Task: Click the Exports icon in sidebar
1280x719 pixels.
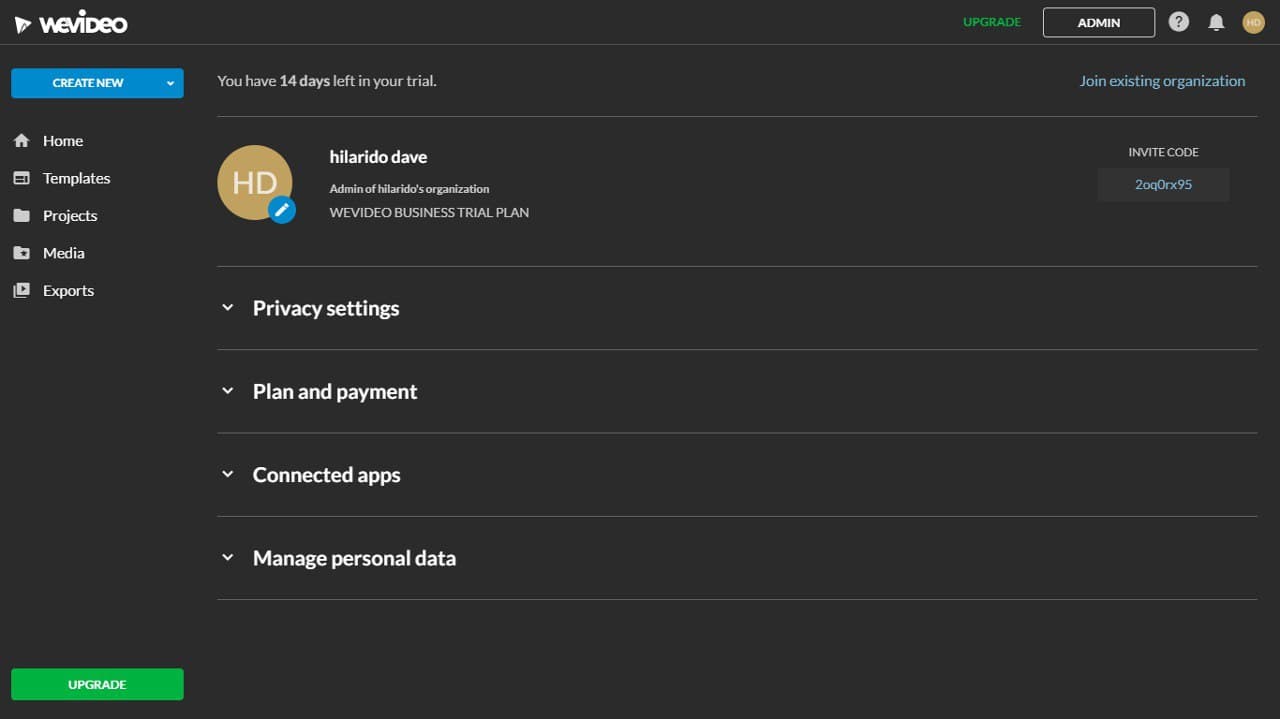Action: click(x=21, y=291)
